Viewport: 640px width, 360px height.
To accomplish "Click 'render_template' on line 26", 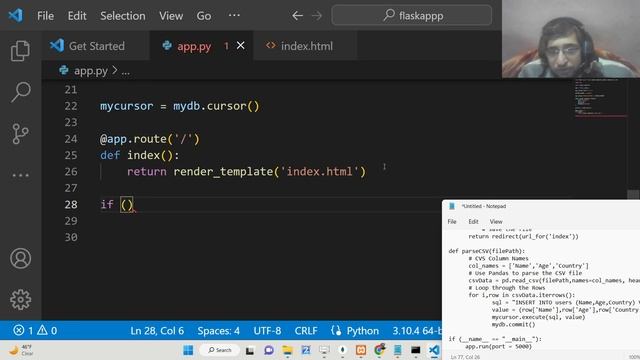I will click(223, 171).
